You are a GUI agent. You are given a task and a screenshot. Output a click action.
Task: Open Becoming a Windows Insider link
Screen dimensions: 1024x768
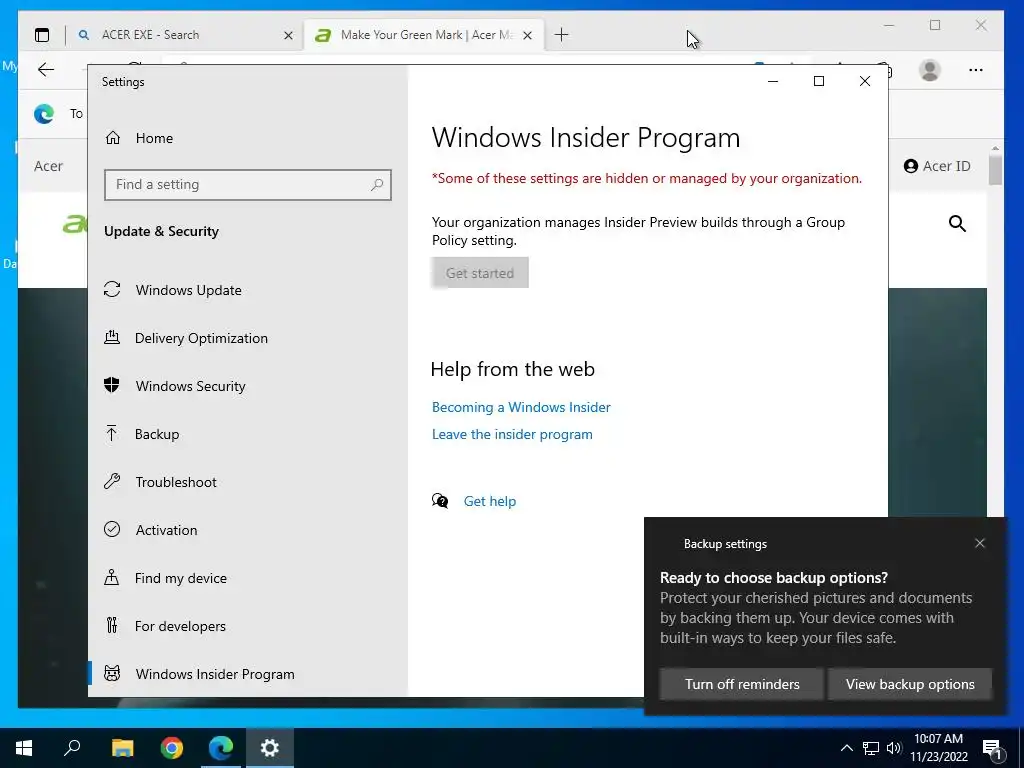click(521, 407)
